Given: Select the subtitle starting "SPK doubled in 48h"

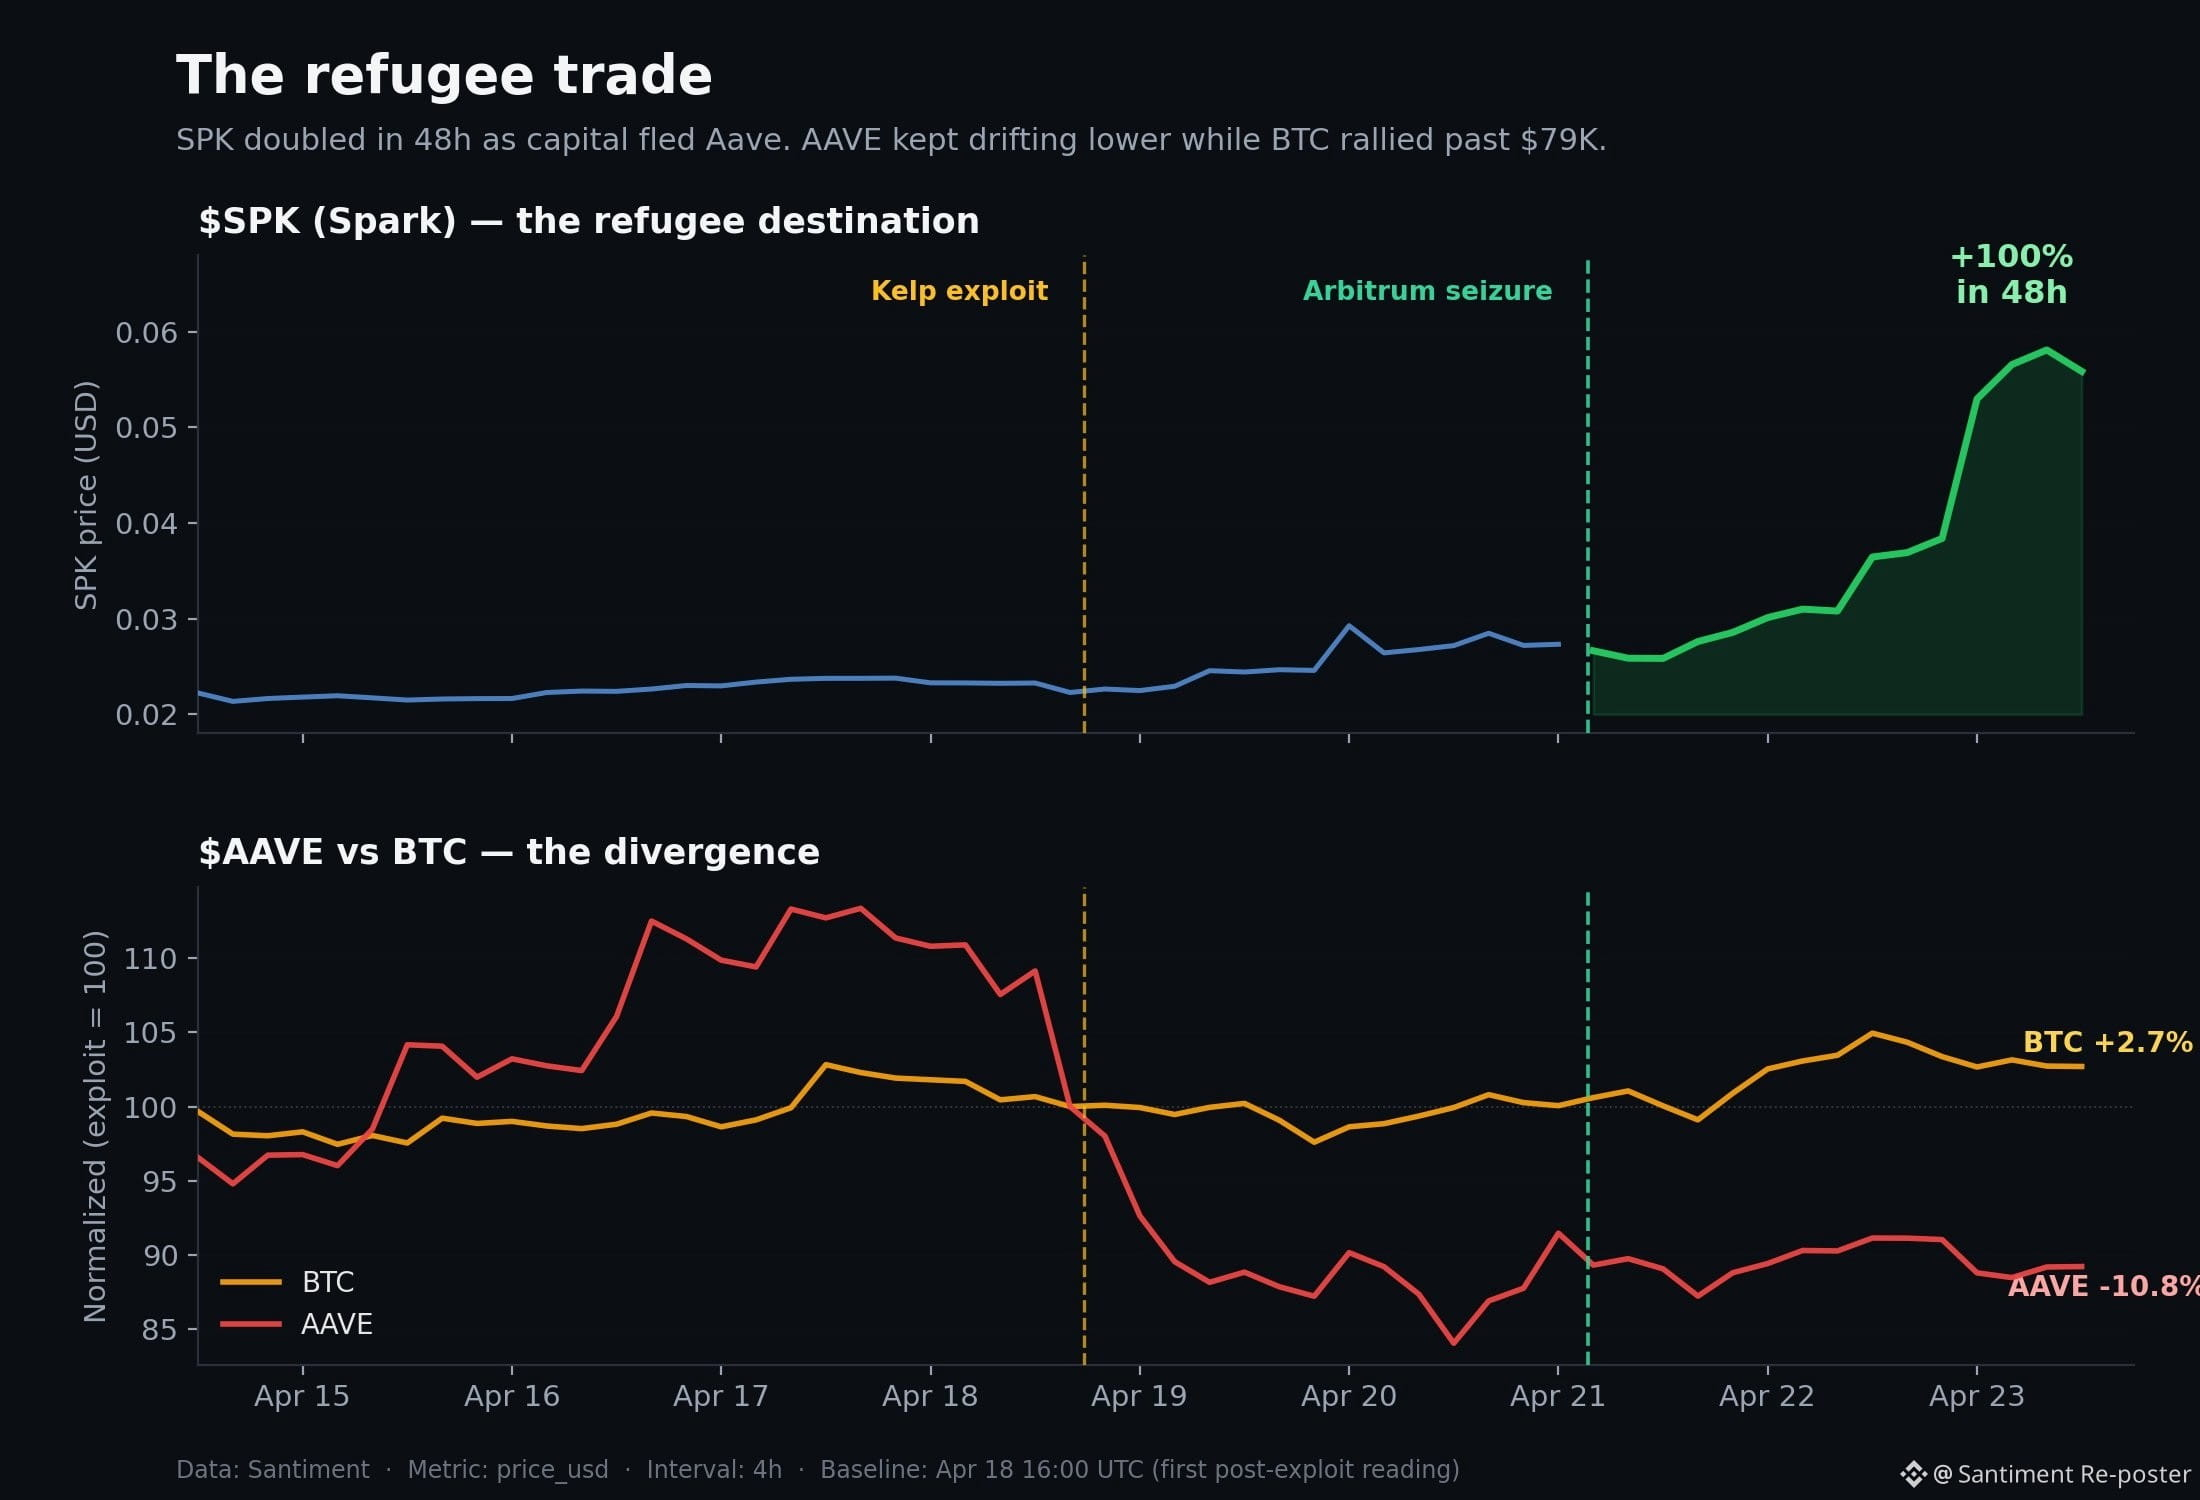Looking at the screenshot, I should click(891, 140).
